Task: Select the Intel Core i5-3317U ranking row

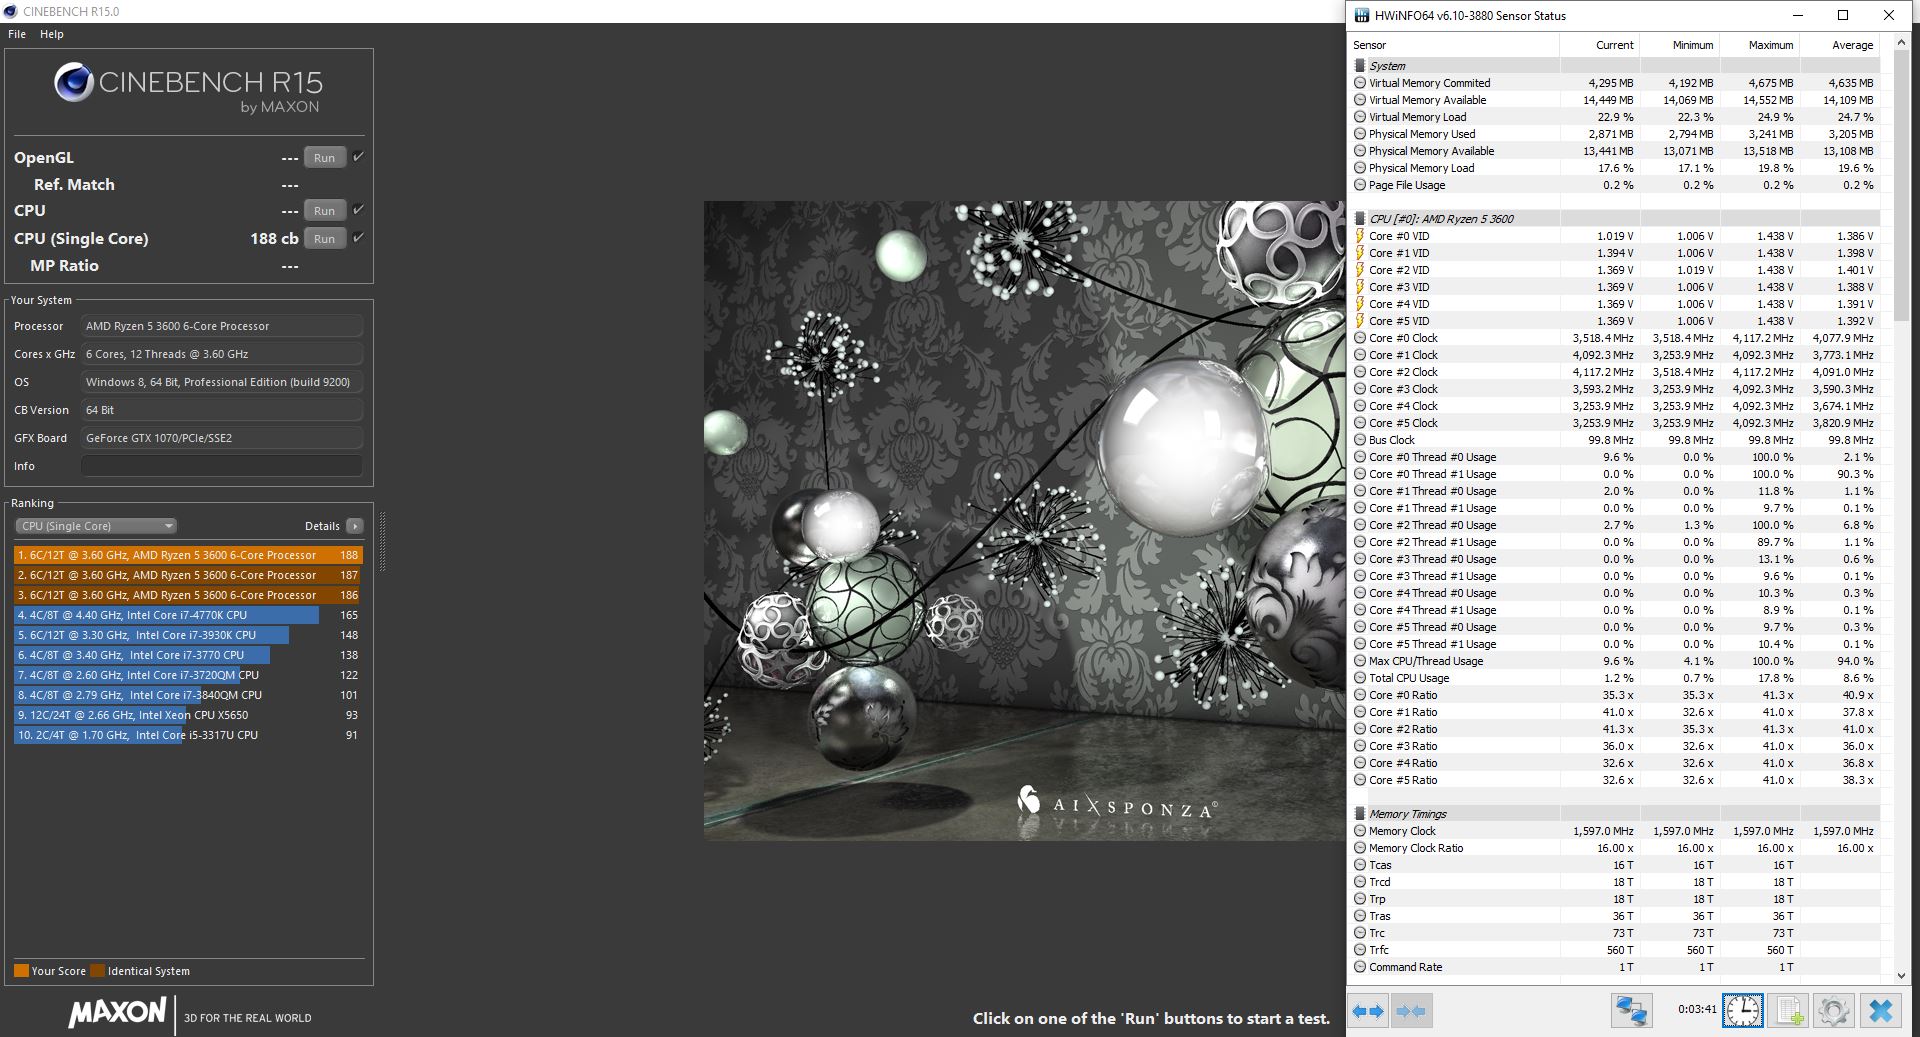Action: [x=188, y=735]
